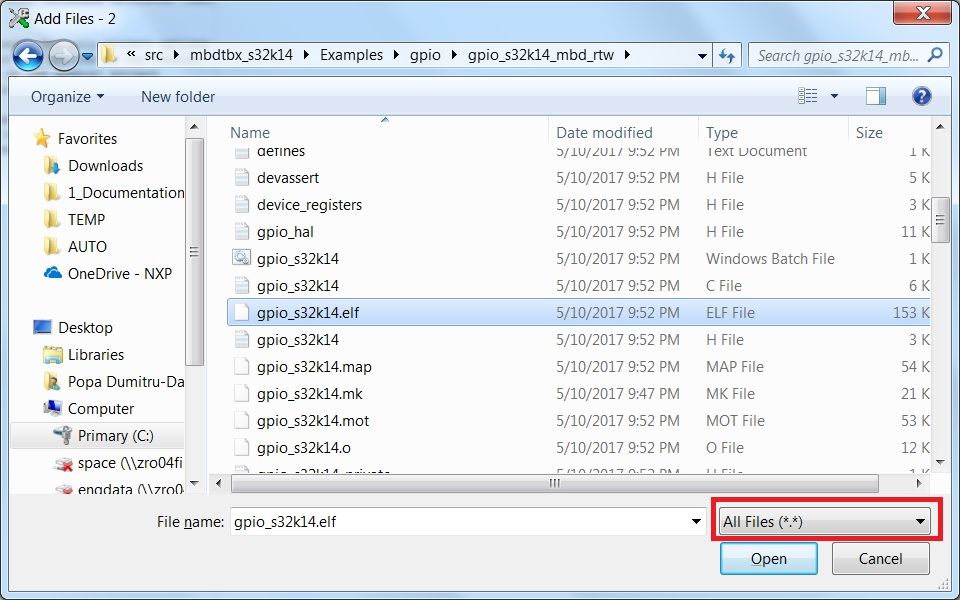Select the gpio_hal file

click(579, 232)
